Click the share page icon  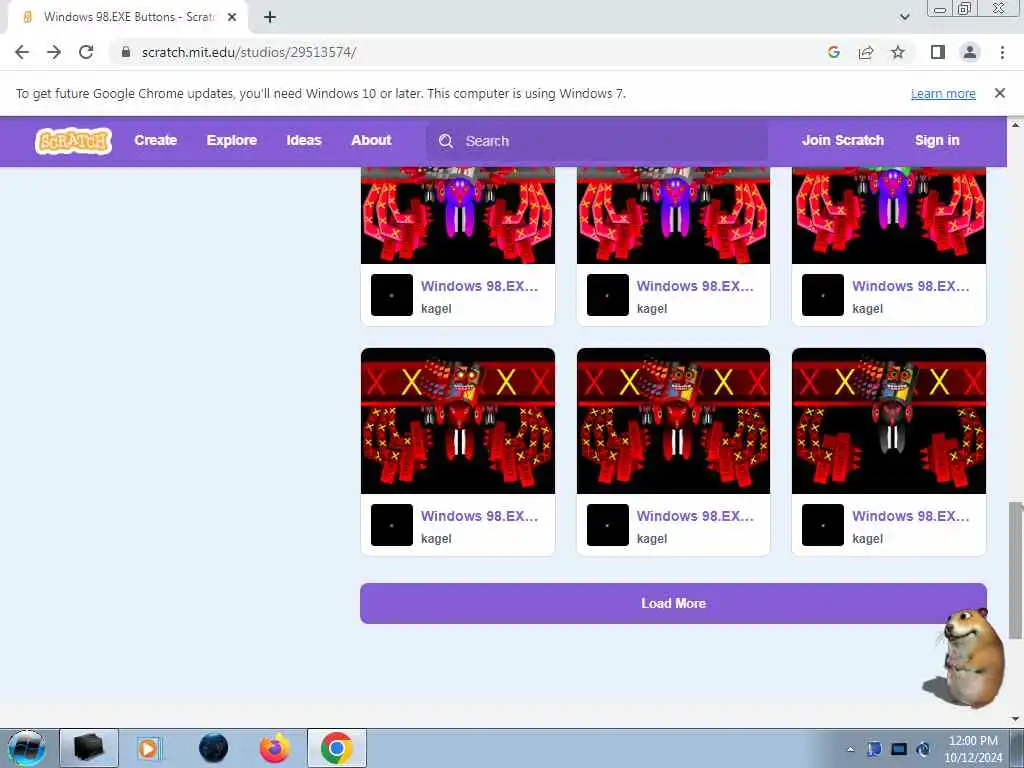[866, 52]
